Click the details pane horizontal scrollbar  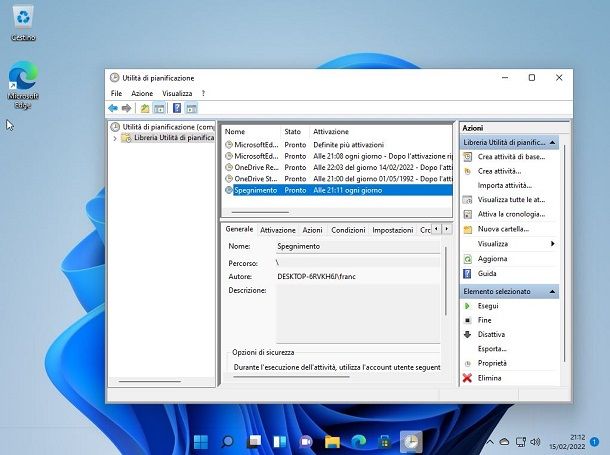coord(291,377)
